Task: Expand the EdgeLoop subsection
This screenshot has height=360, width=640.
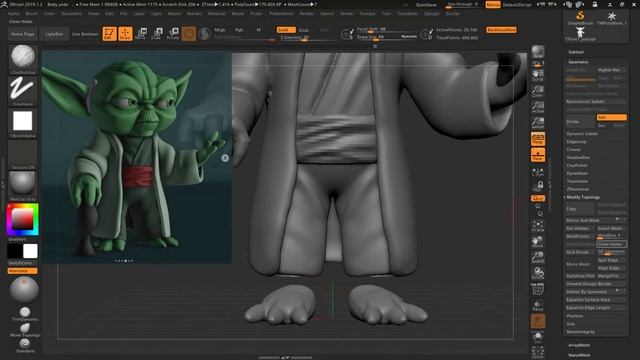Action: click(576, 142)
